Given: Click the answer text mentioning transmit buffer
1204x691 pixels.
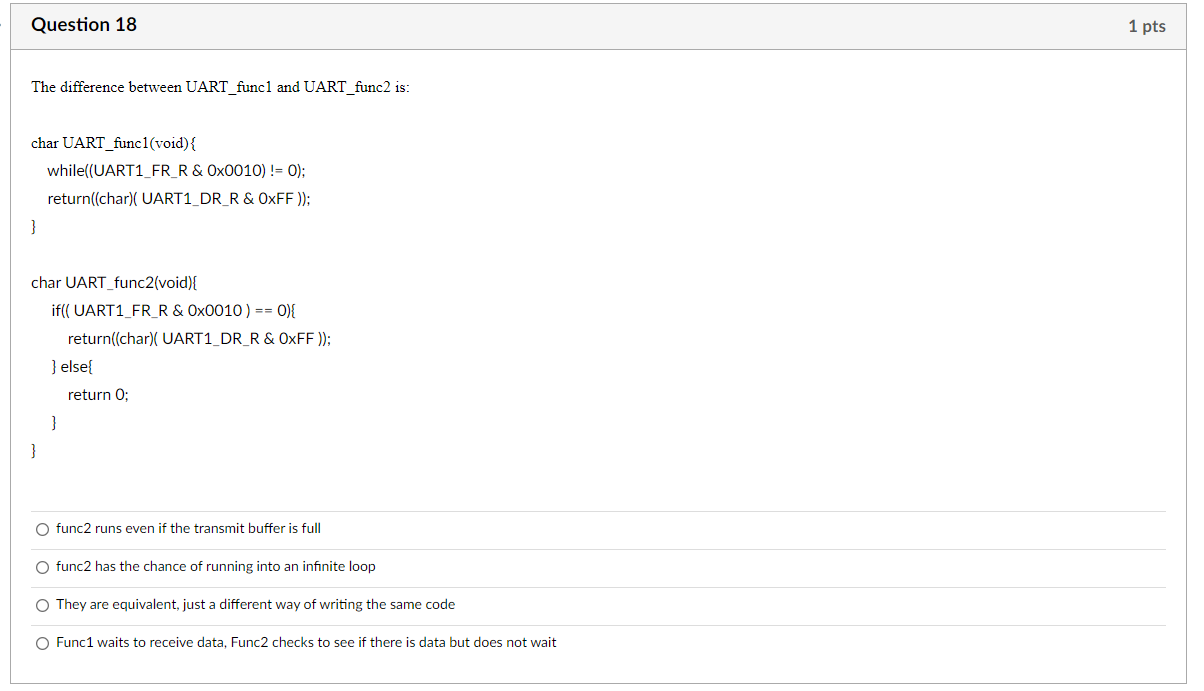Looking at the screenshot, I should click(x=188, y=528).
